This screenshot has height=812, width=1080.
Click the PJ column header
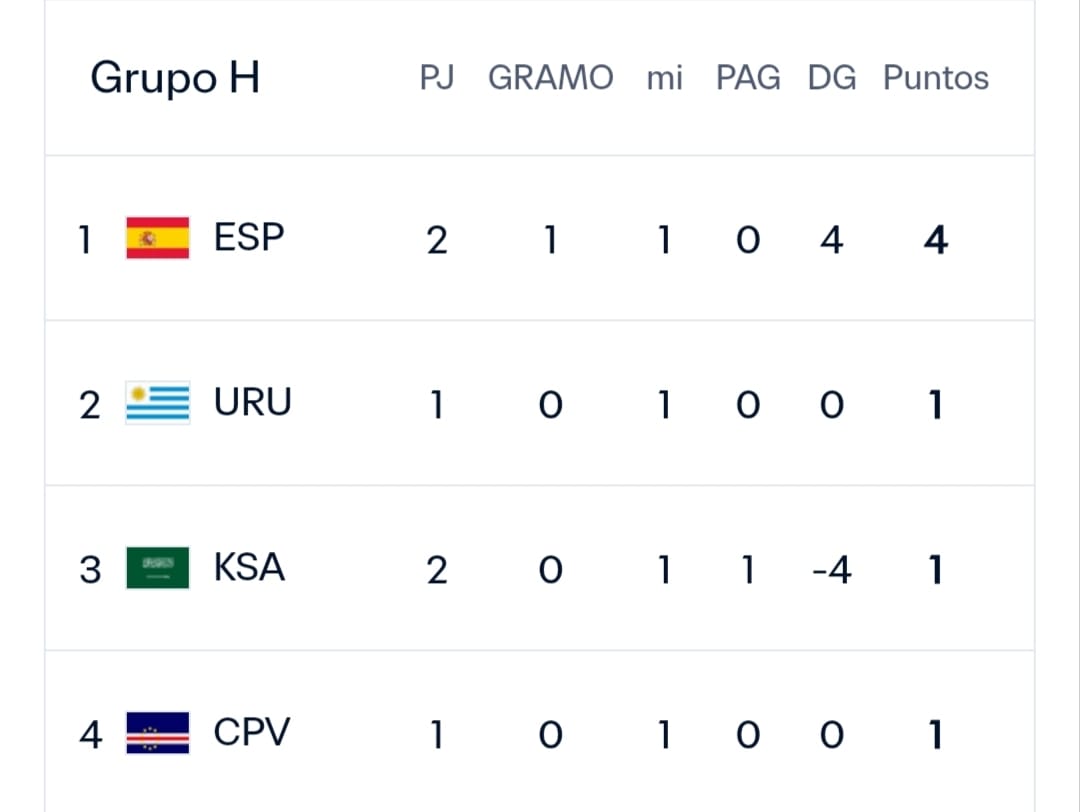437,77
